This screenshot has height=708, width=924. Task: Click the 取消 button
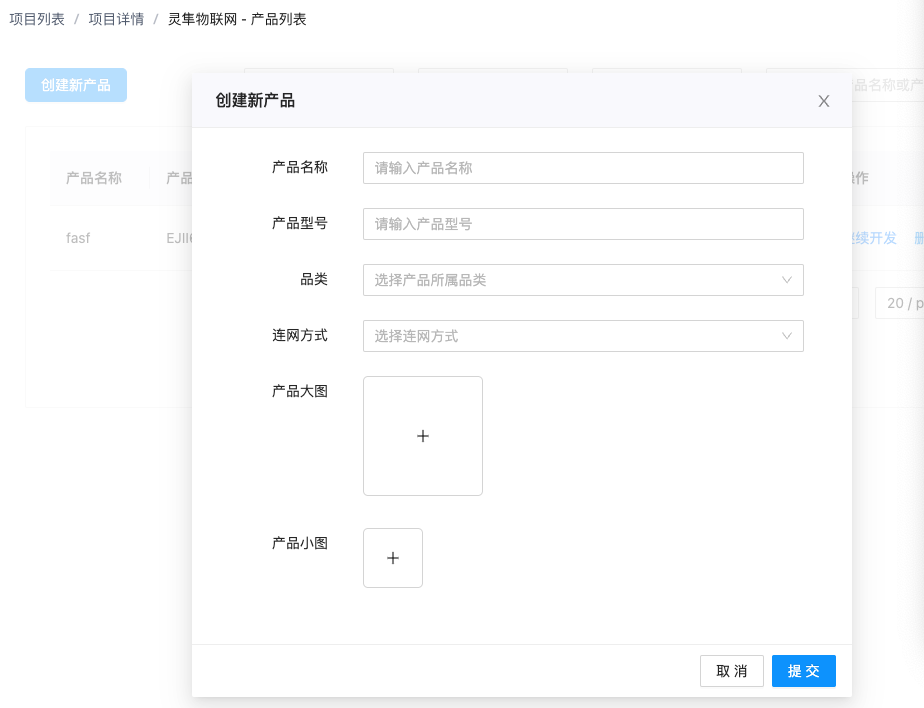731,671
